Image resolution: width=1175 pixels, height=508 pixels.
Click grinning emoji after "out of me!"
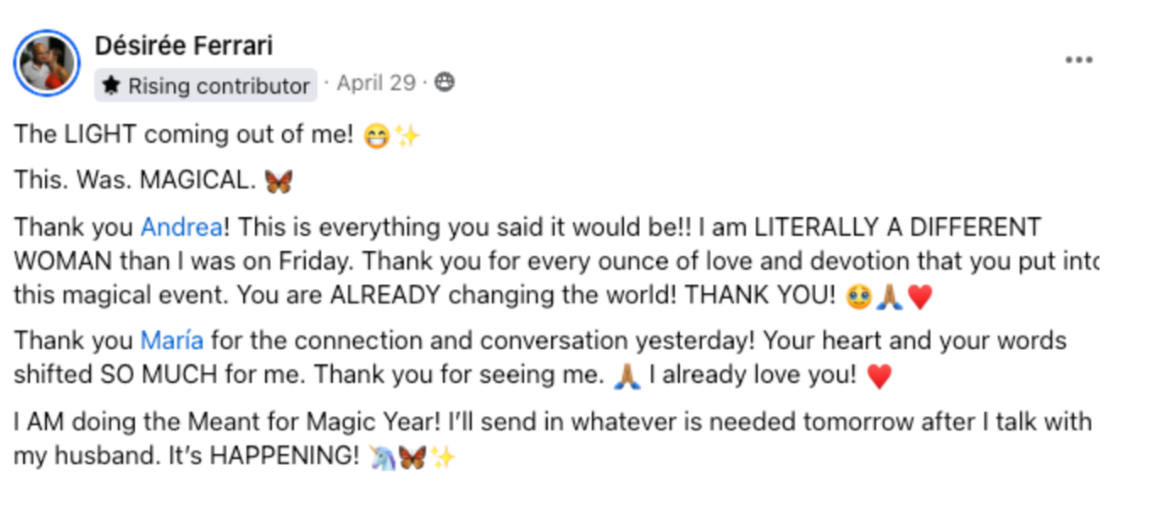point(376,135)
